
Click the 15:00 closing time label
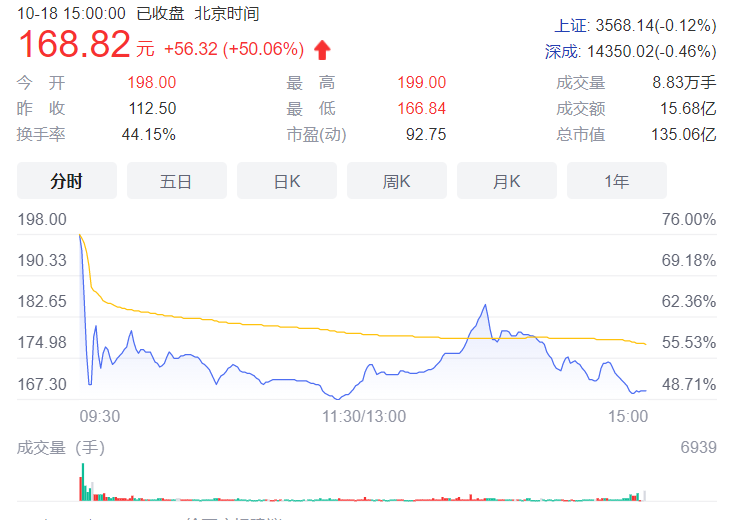coord(628,416)
